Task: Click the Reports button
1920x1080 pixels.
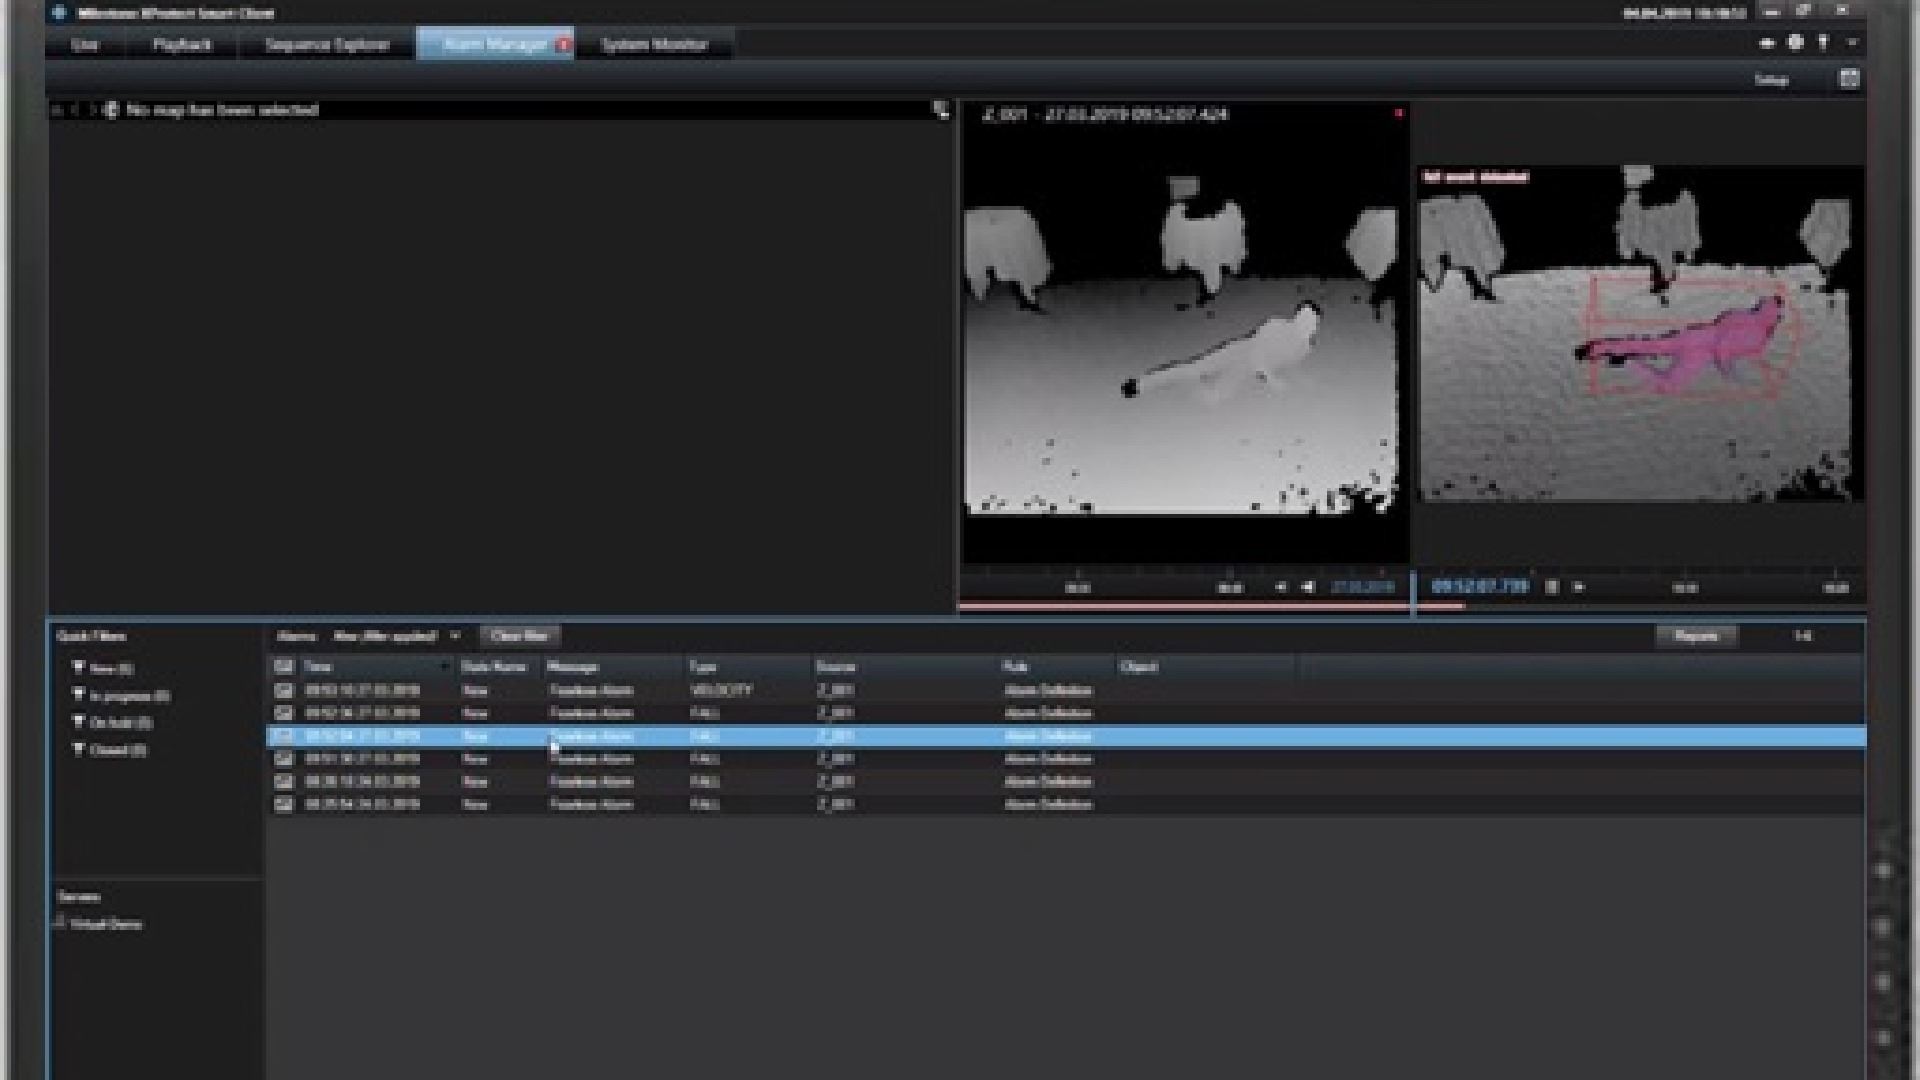Action: point(1696,636)
